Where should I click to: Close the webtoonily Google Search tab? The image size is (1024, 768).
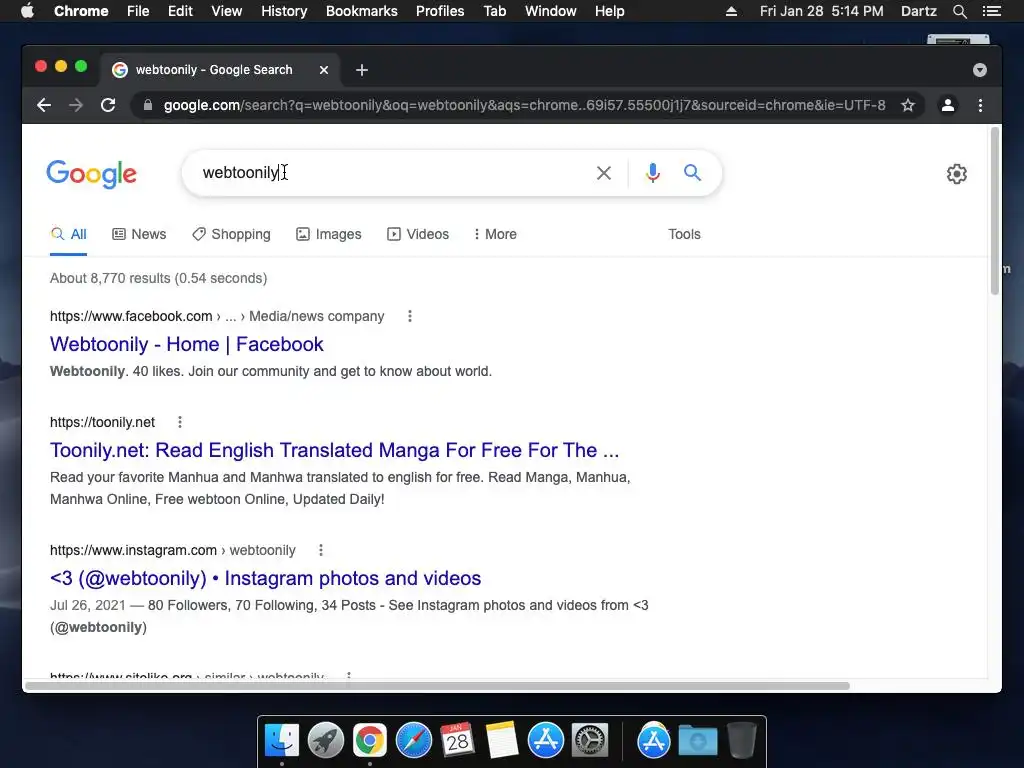324,70
